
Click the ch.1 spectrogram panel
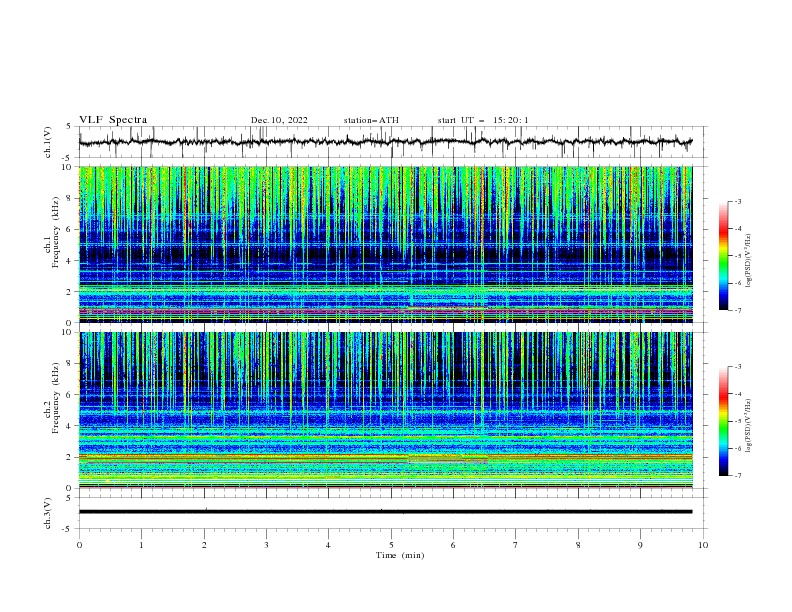click(x=385, y=244)
